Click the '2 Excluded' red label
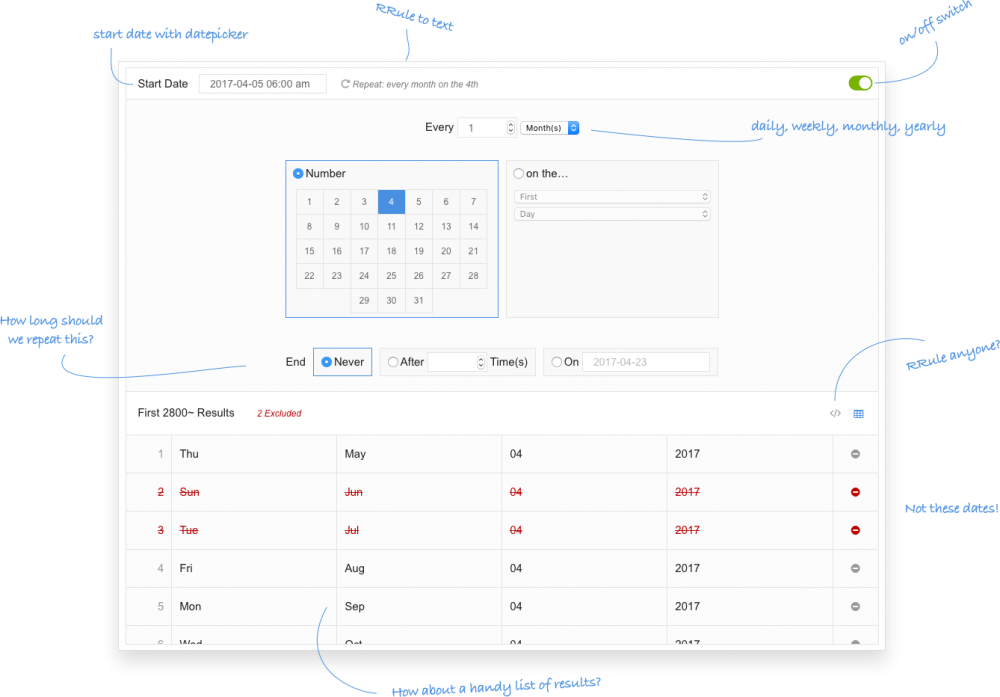Image resolution: width=1000 pixels, height=697 pixels. click(279, 413)
